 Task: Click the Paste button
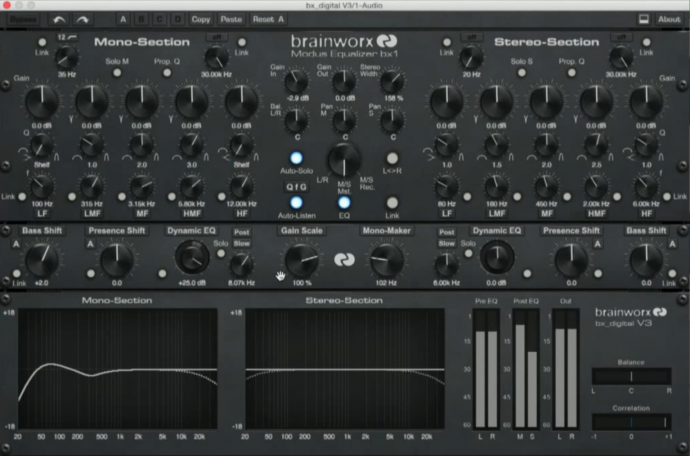click(231, 19)
